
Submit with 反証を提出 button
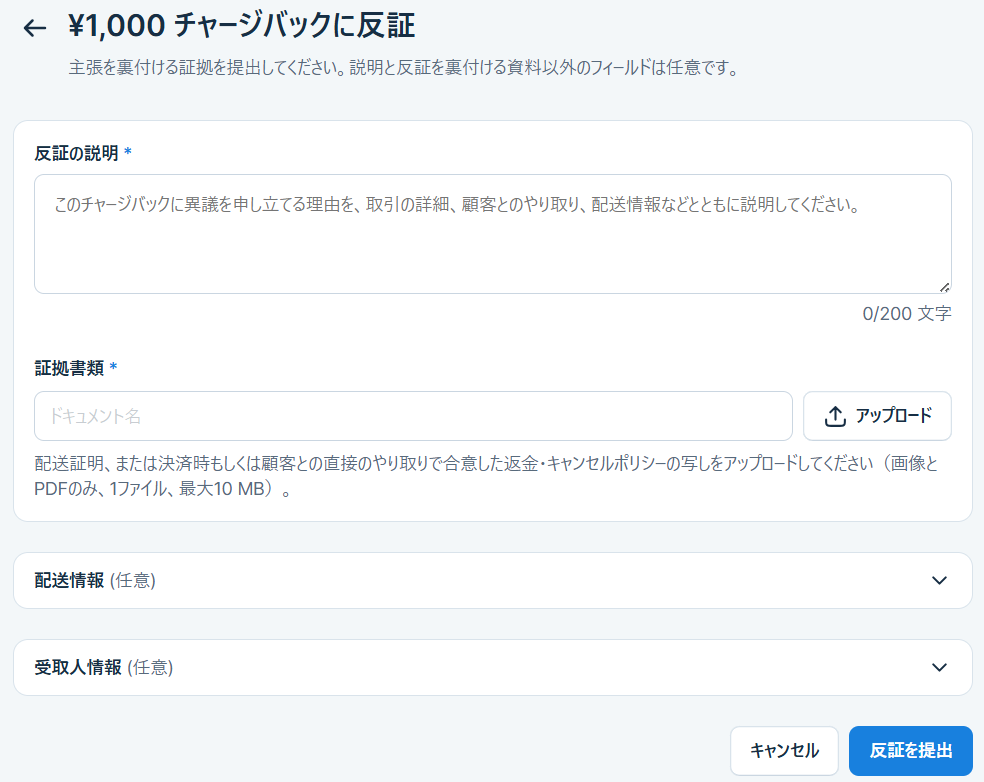coord(911,751)
